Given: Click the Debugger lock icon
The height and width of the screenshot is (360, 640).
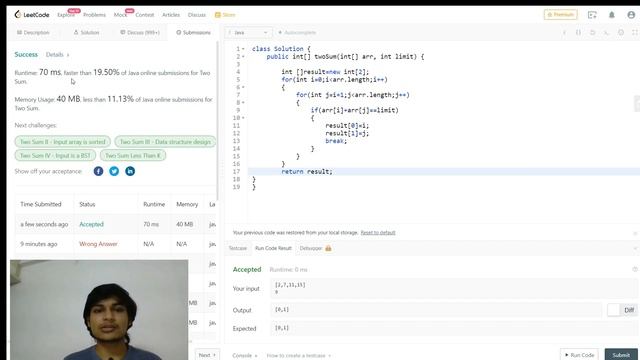Looking at the screenshot, I should pyautogui.click(x=328, y=248).
